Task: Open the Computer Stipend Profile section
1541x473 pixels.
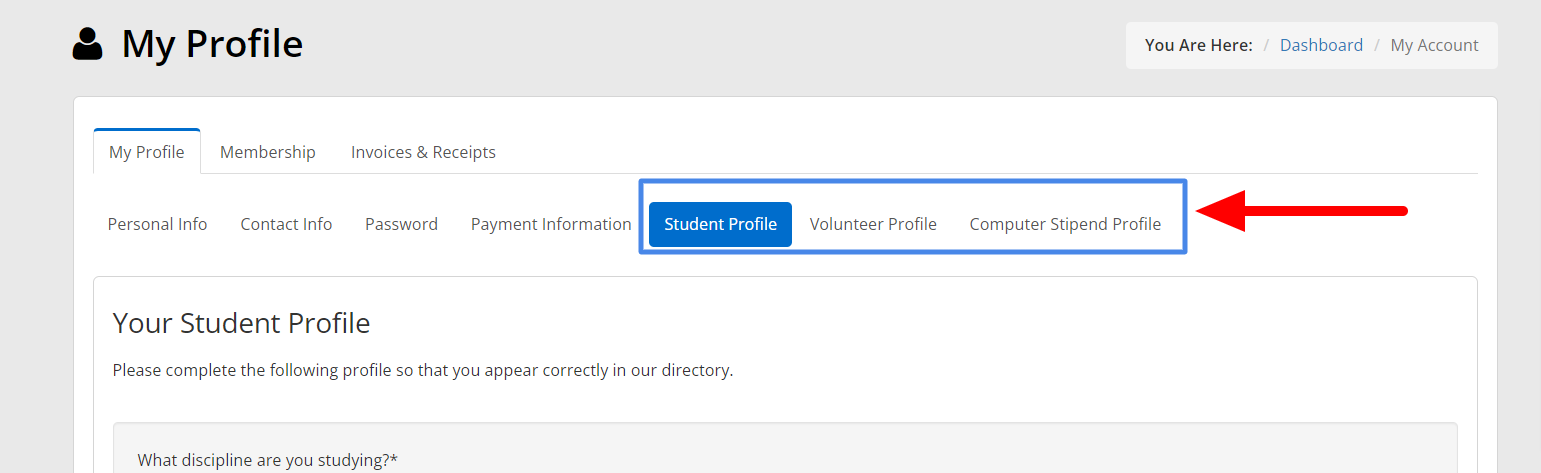Action: (1065, 224)
